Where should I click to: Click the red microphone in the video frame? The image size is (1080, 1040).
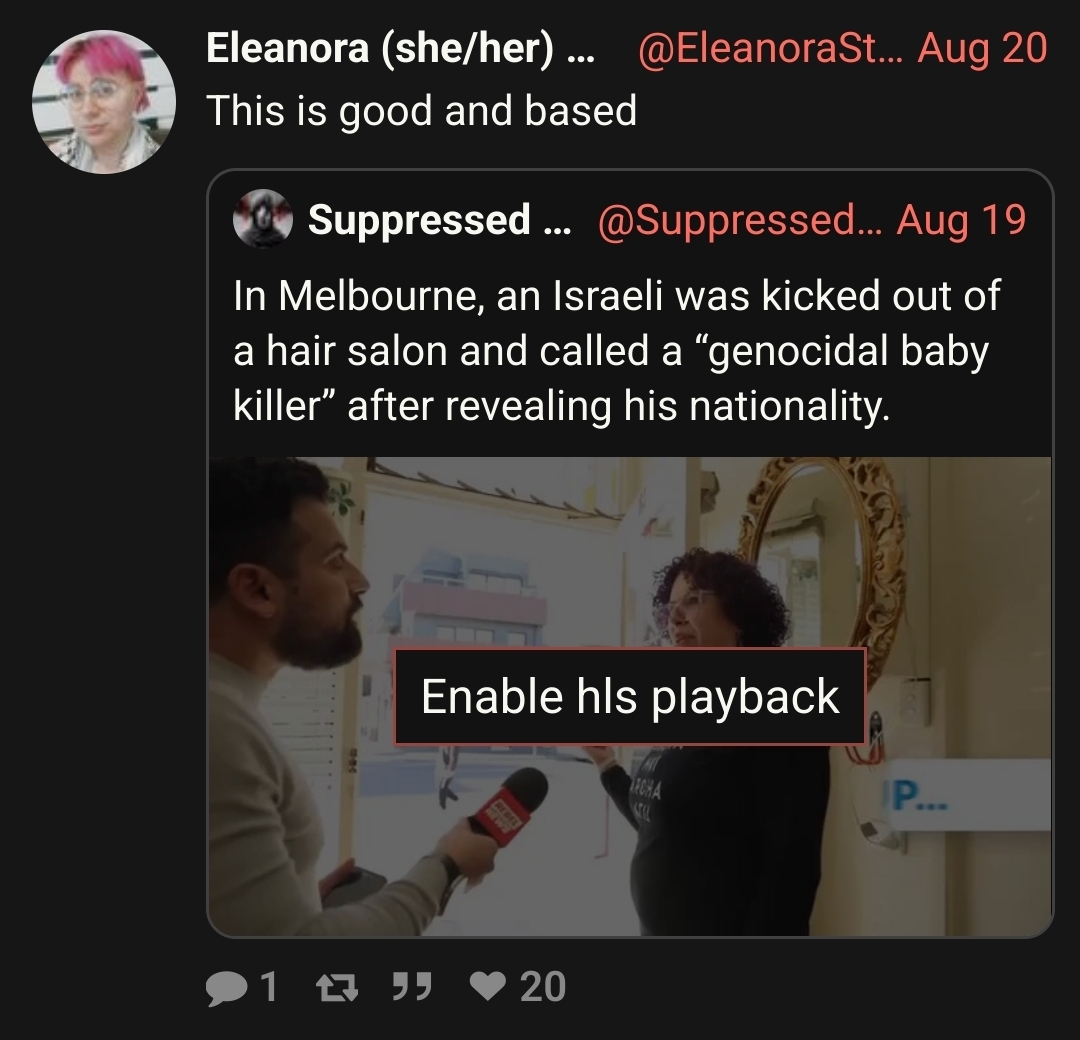coord(508,804)
